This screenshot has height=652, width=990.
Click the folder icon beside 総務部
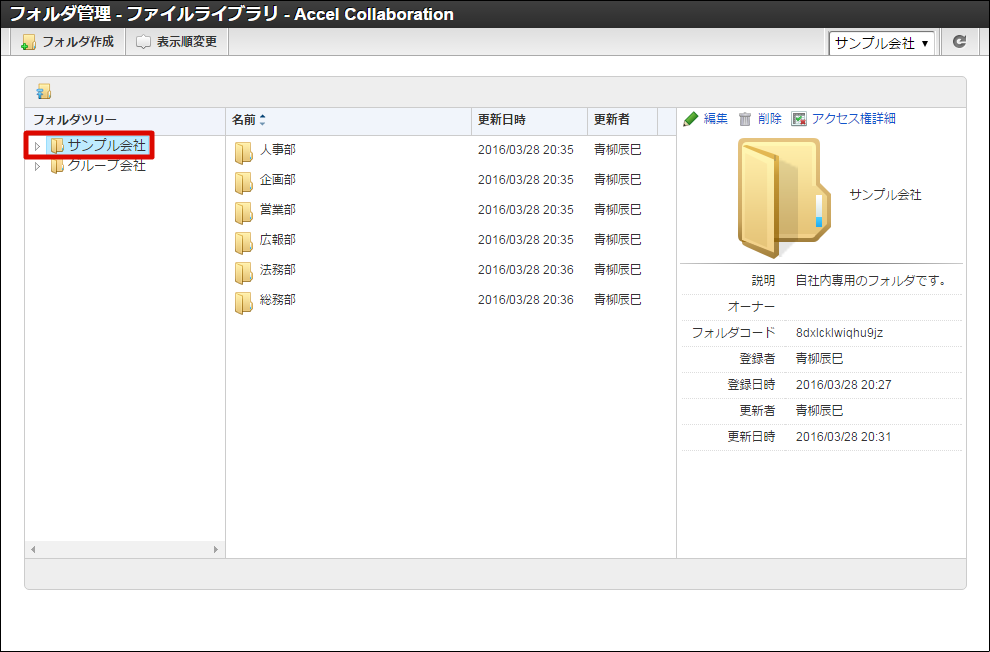[x=243, y=302]
